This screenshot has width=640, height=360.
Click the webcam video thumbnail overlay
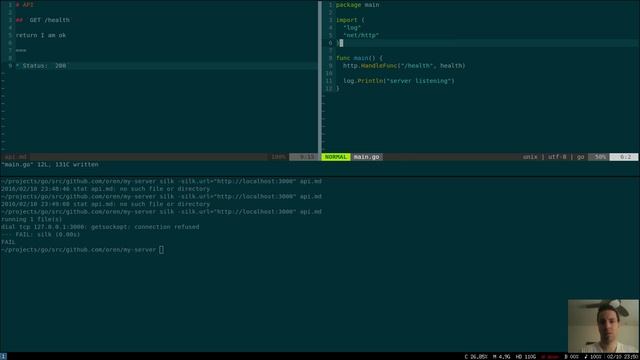tap(603, 326)
